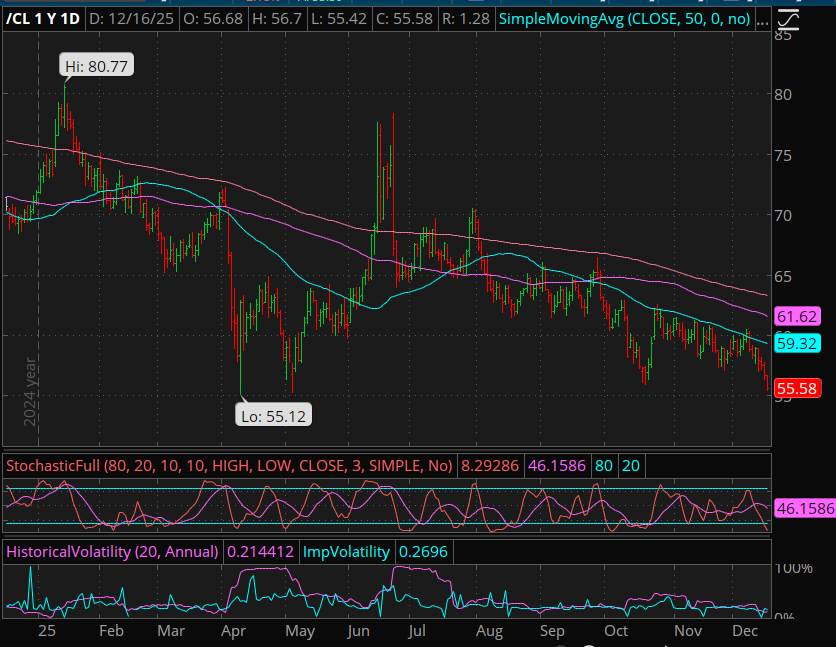Click the price axis scale icon at top right

tap(789, 20)
